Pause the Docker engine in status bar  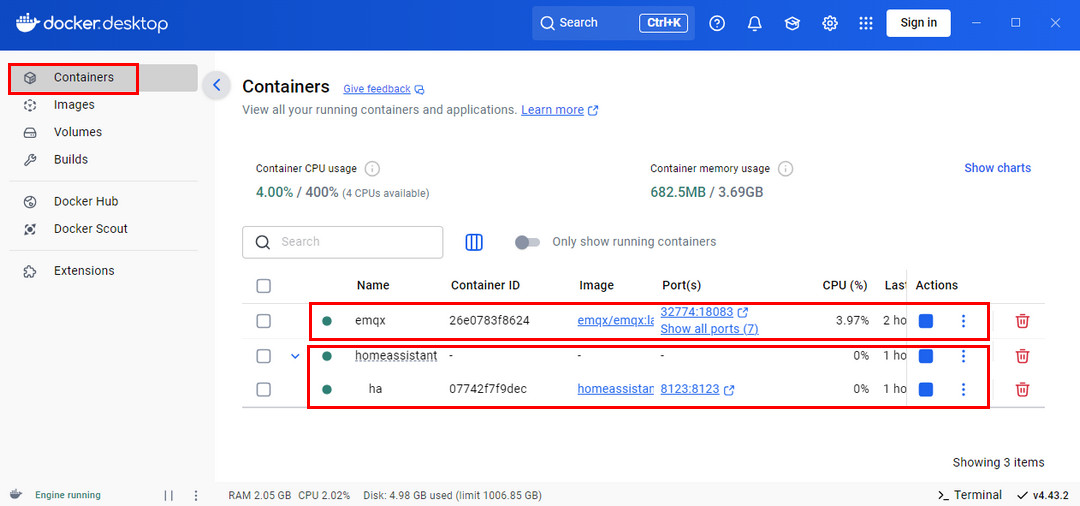tap(169, 495)
